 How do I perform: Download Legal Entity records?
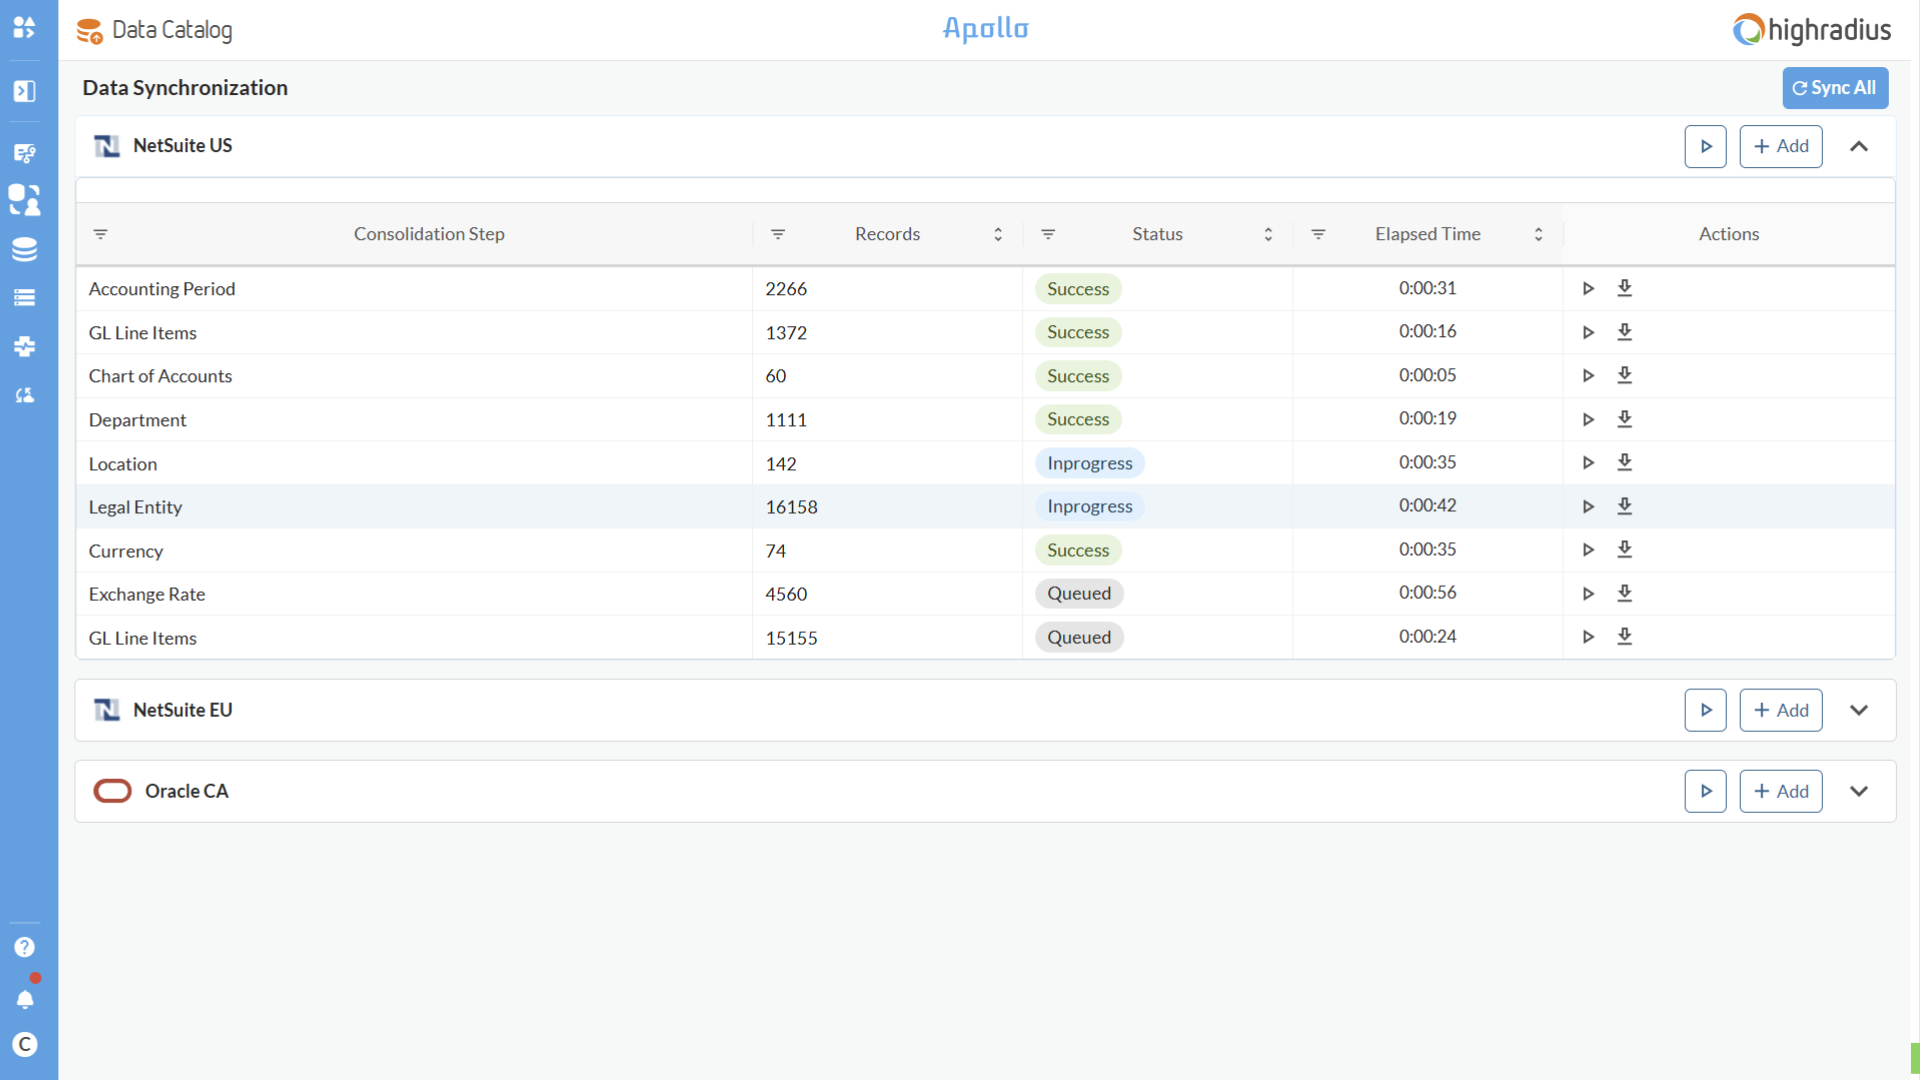coord(1625,506)
